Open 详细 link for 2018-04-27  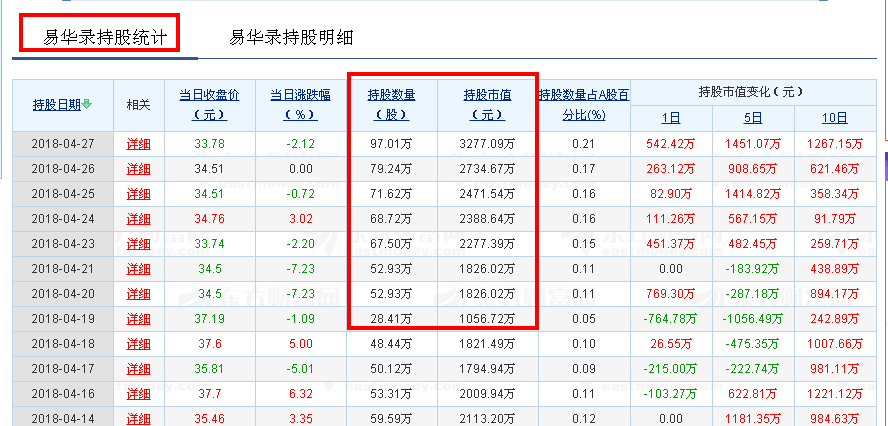139,144
